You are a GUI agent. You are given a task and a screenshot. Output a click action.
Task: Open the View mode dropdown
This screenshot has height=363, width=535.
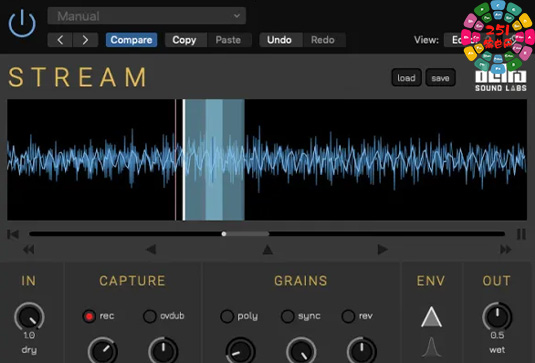tap(457, 40)
